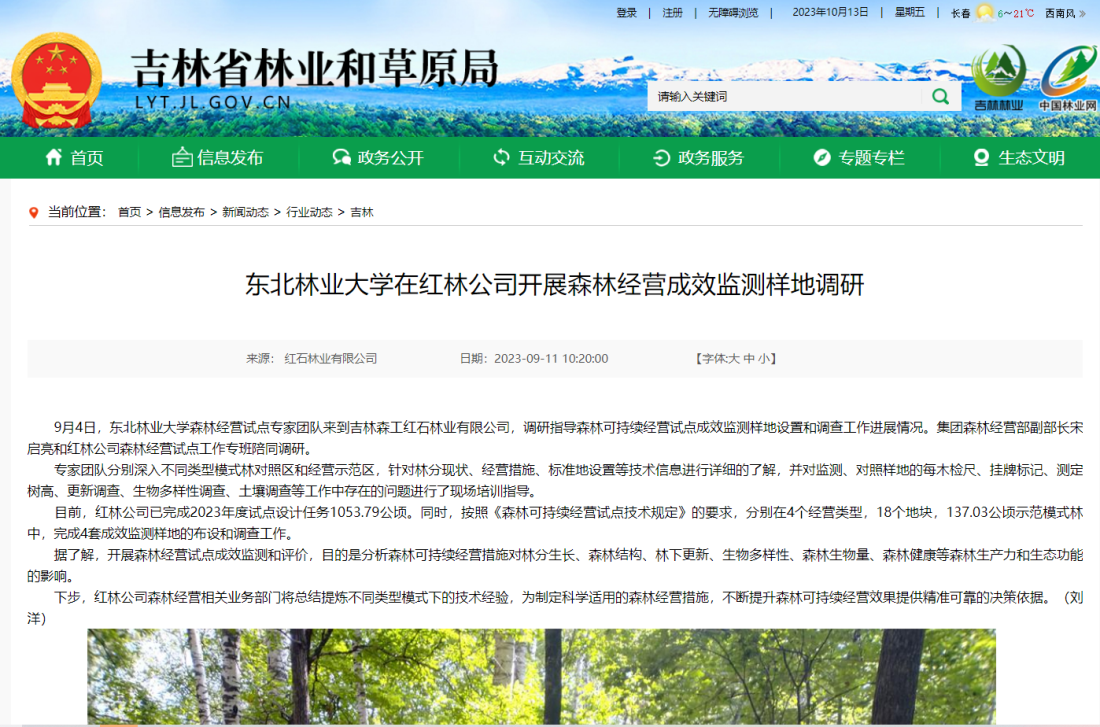The image size is (1100, 727).
Task: Open the 吉林林业 logo link
Action: click(x=998, y=78)
